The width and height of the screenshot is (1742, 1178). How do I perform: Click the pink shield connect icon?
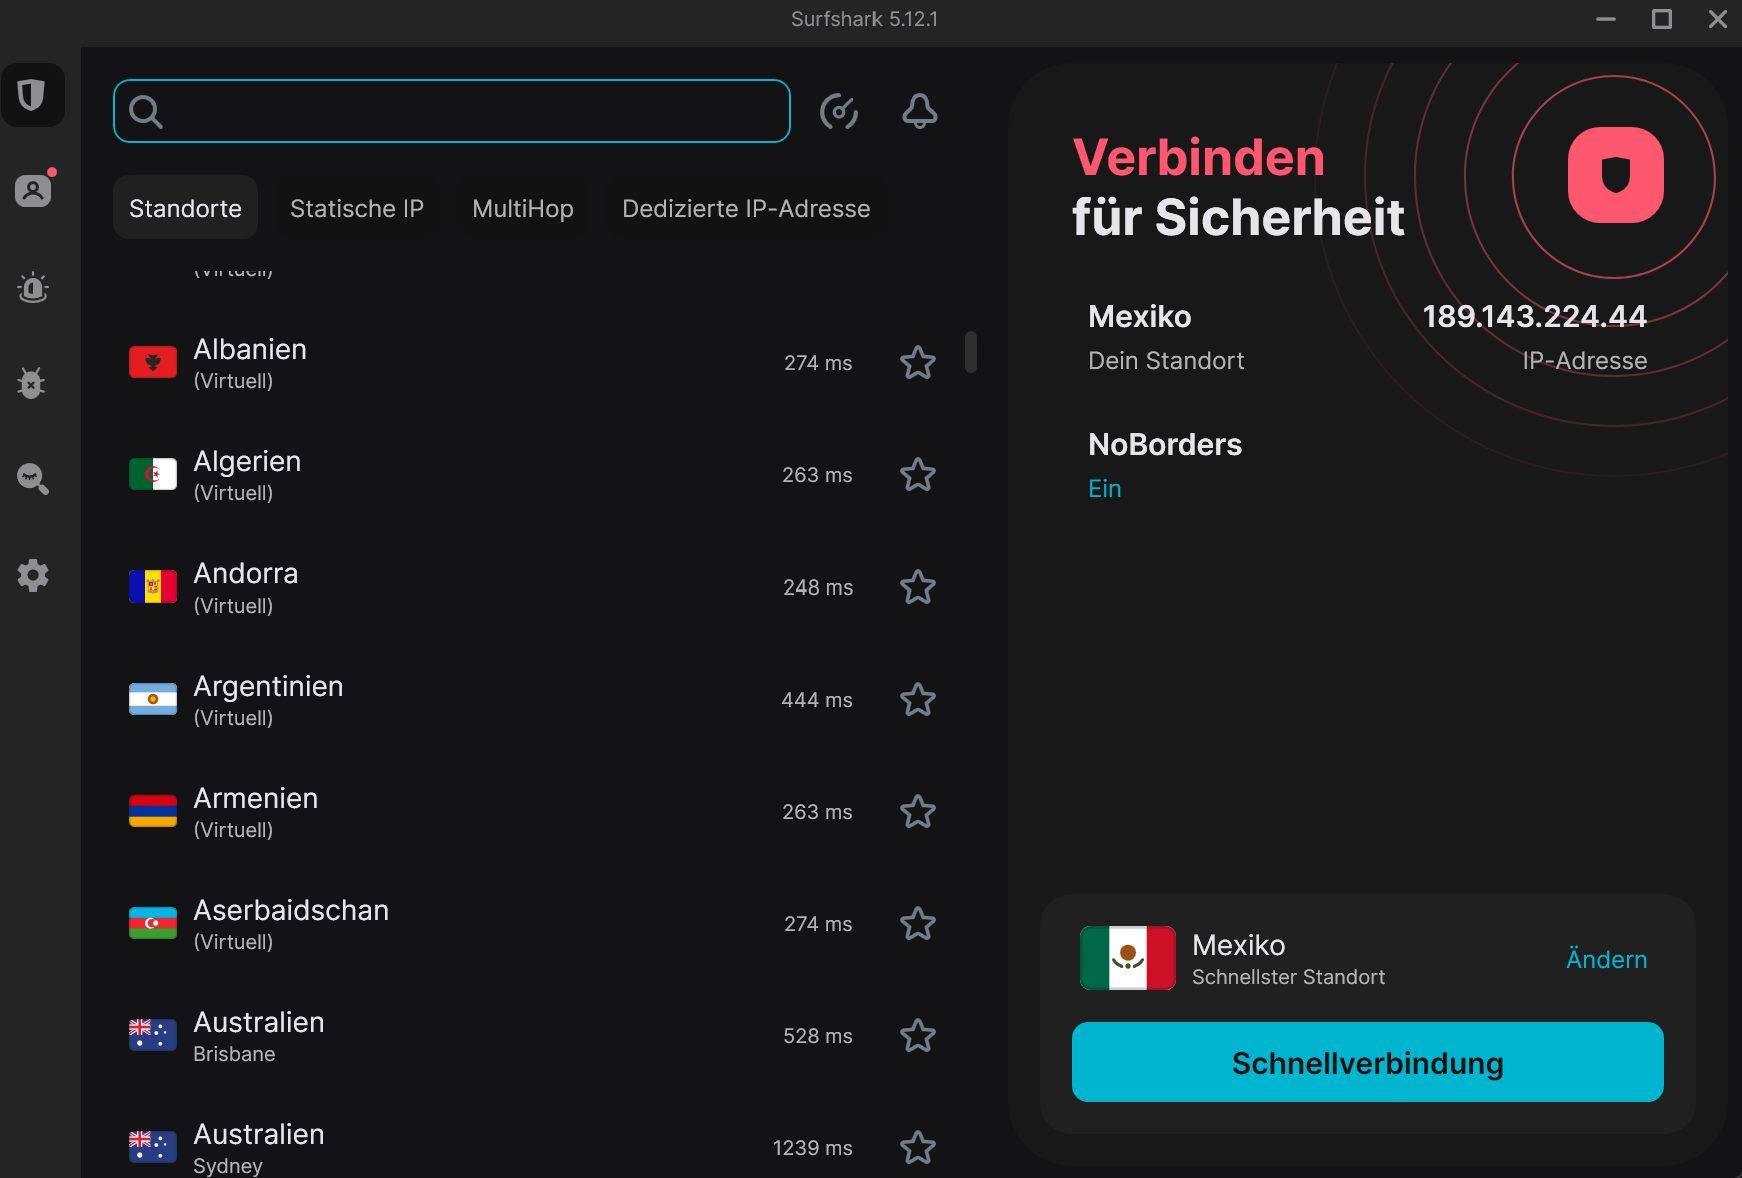pos(1616,175)
